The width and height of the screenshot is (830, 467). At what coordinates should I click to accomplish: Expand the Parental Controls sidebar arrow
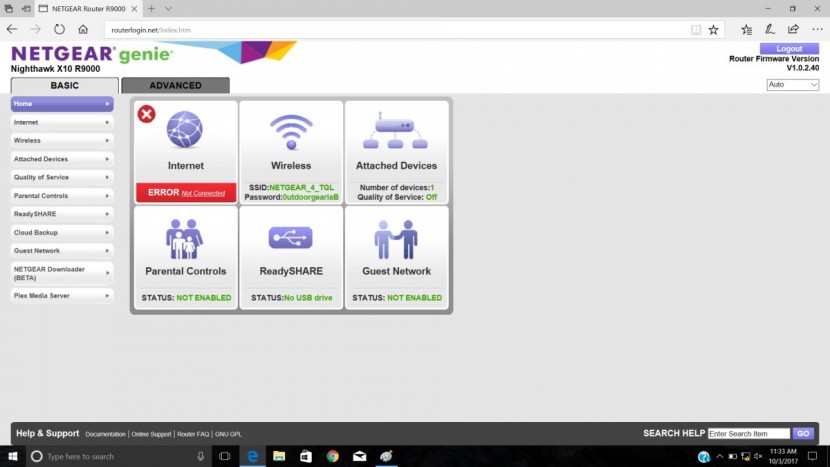(107, 195)
